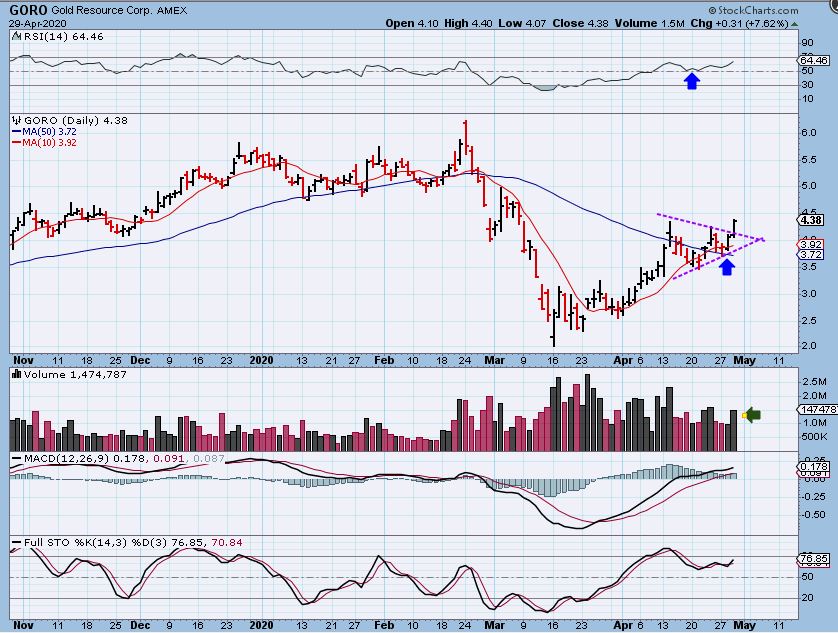Click the Full STO legend line icon
The height and width of the screenshot is (633, 838).
click(17, 543)
